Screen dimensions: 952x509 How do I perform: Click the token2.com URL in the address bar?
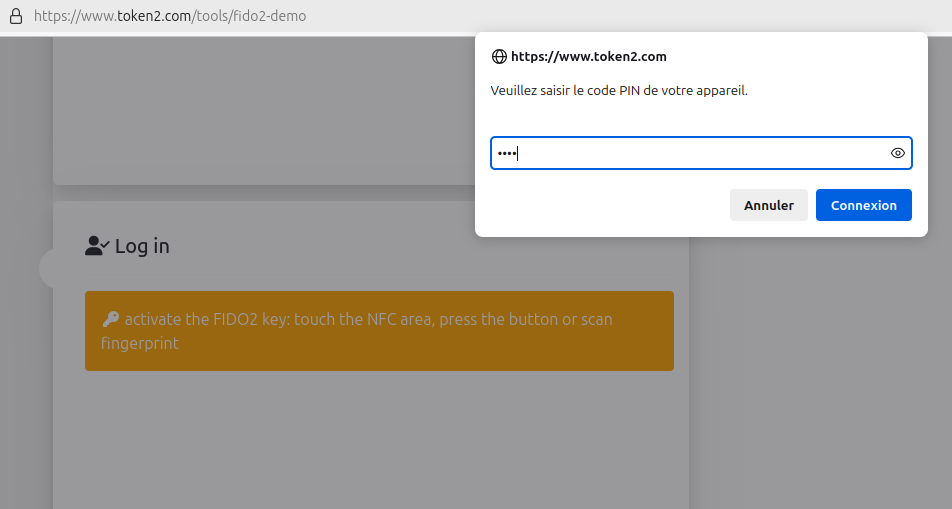pos(170,16)
